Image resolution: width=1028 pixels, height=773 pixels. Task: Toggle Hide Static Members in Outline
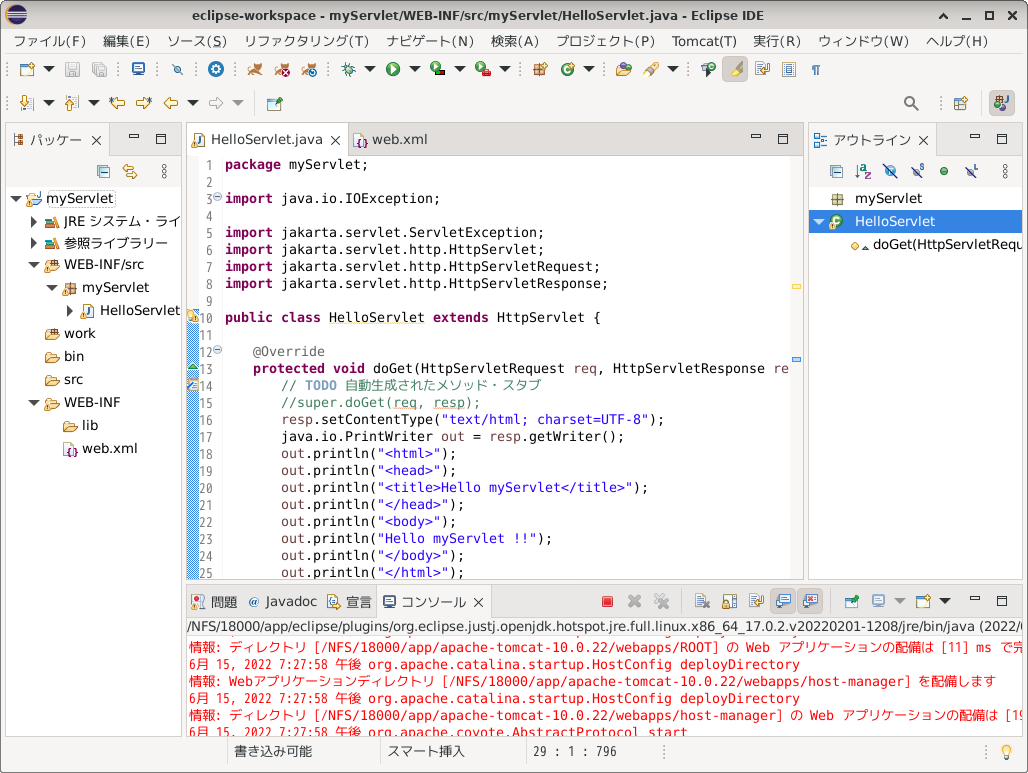[917, 172]
